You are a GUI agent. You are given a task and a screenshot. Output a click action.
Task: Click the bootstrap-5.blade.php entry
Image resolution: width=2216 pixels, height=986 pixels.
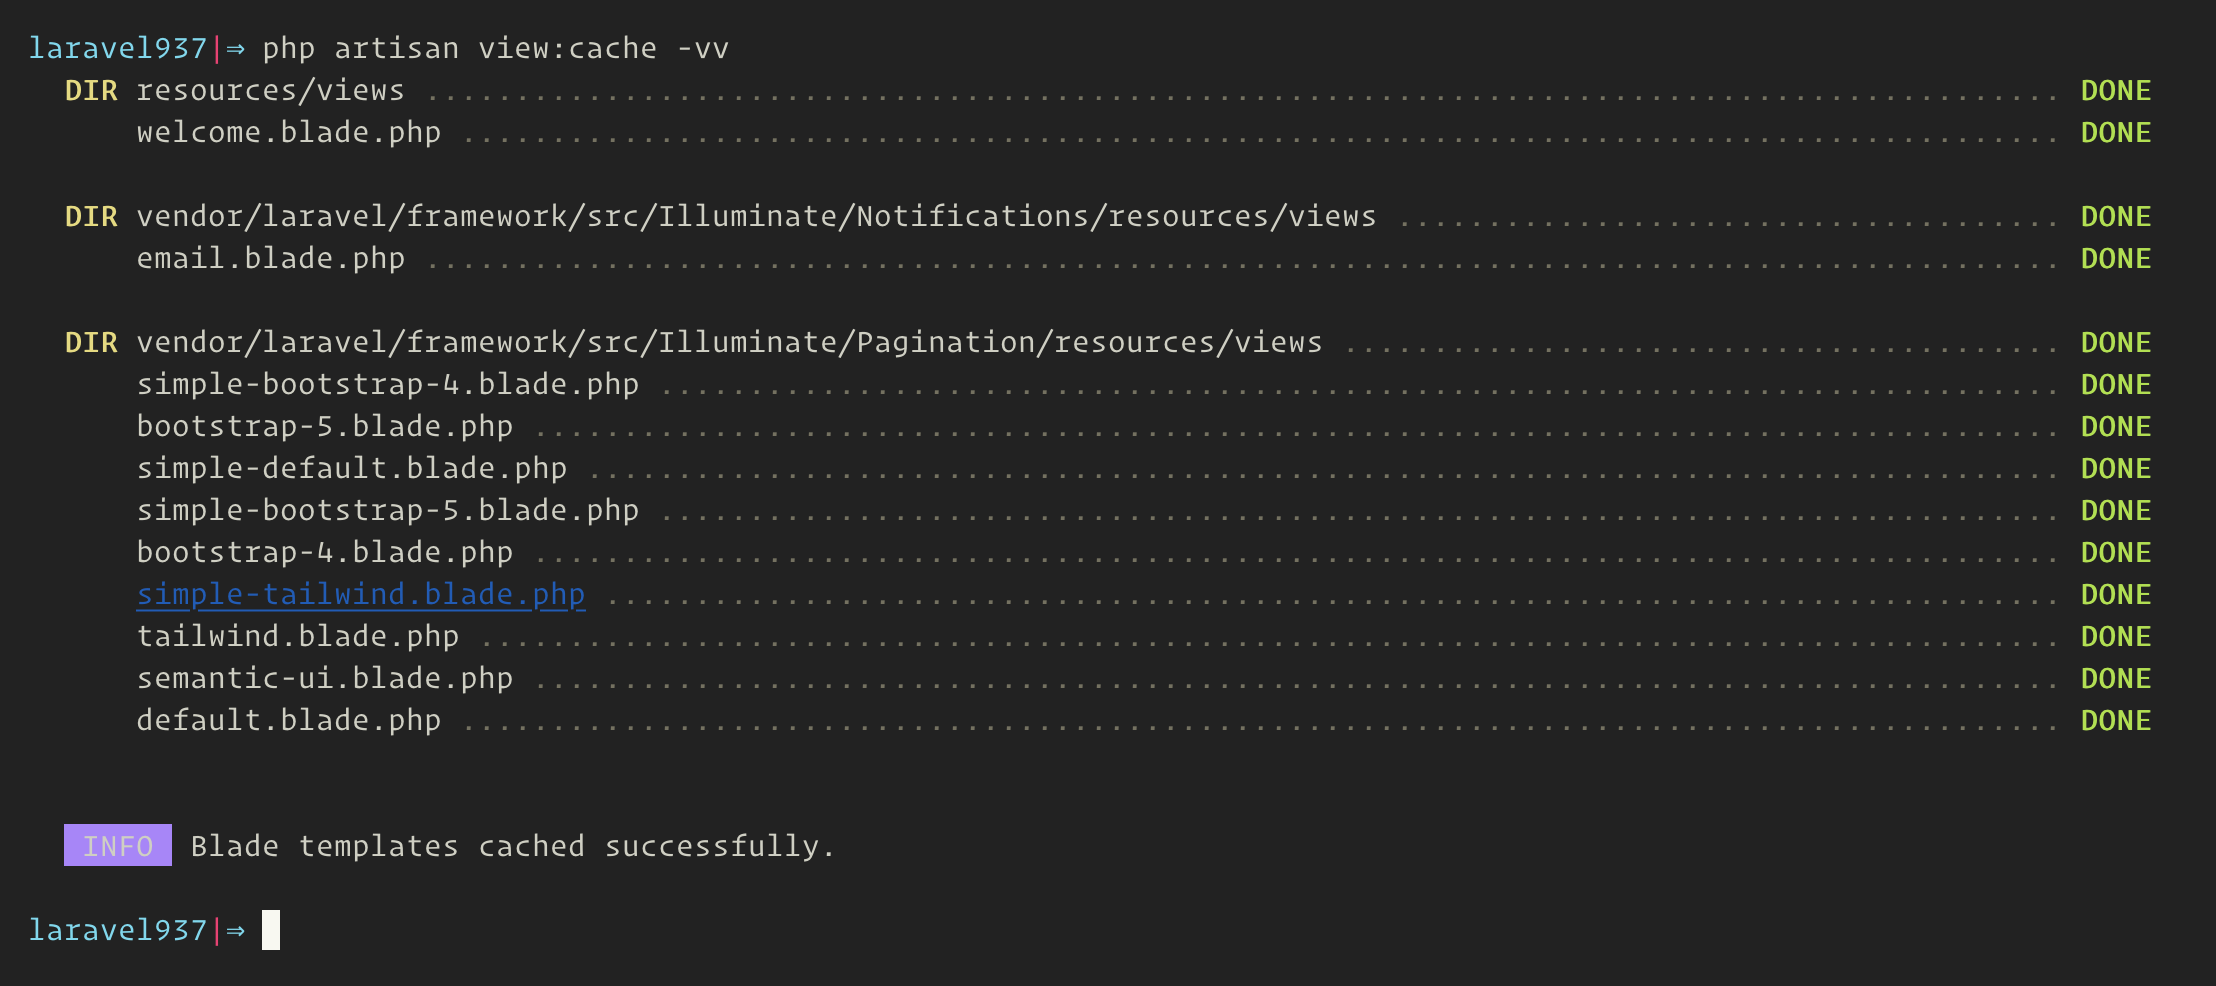pos(325,427)
